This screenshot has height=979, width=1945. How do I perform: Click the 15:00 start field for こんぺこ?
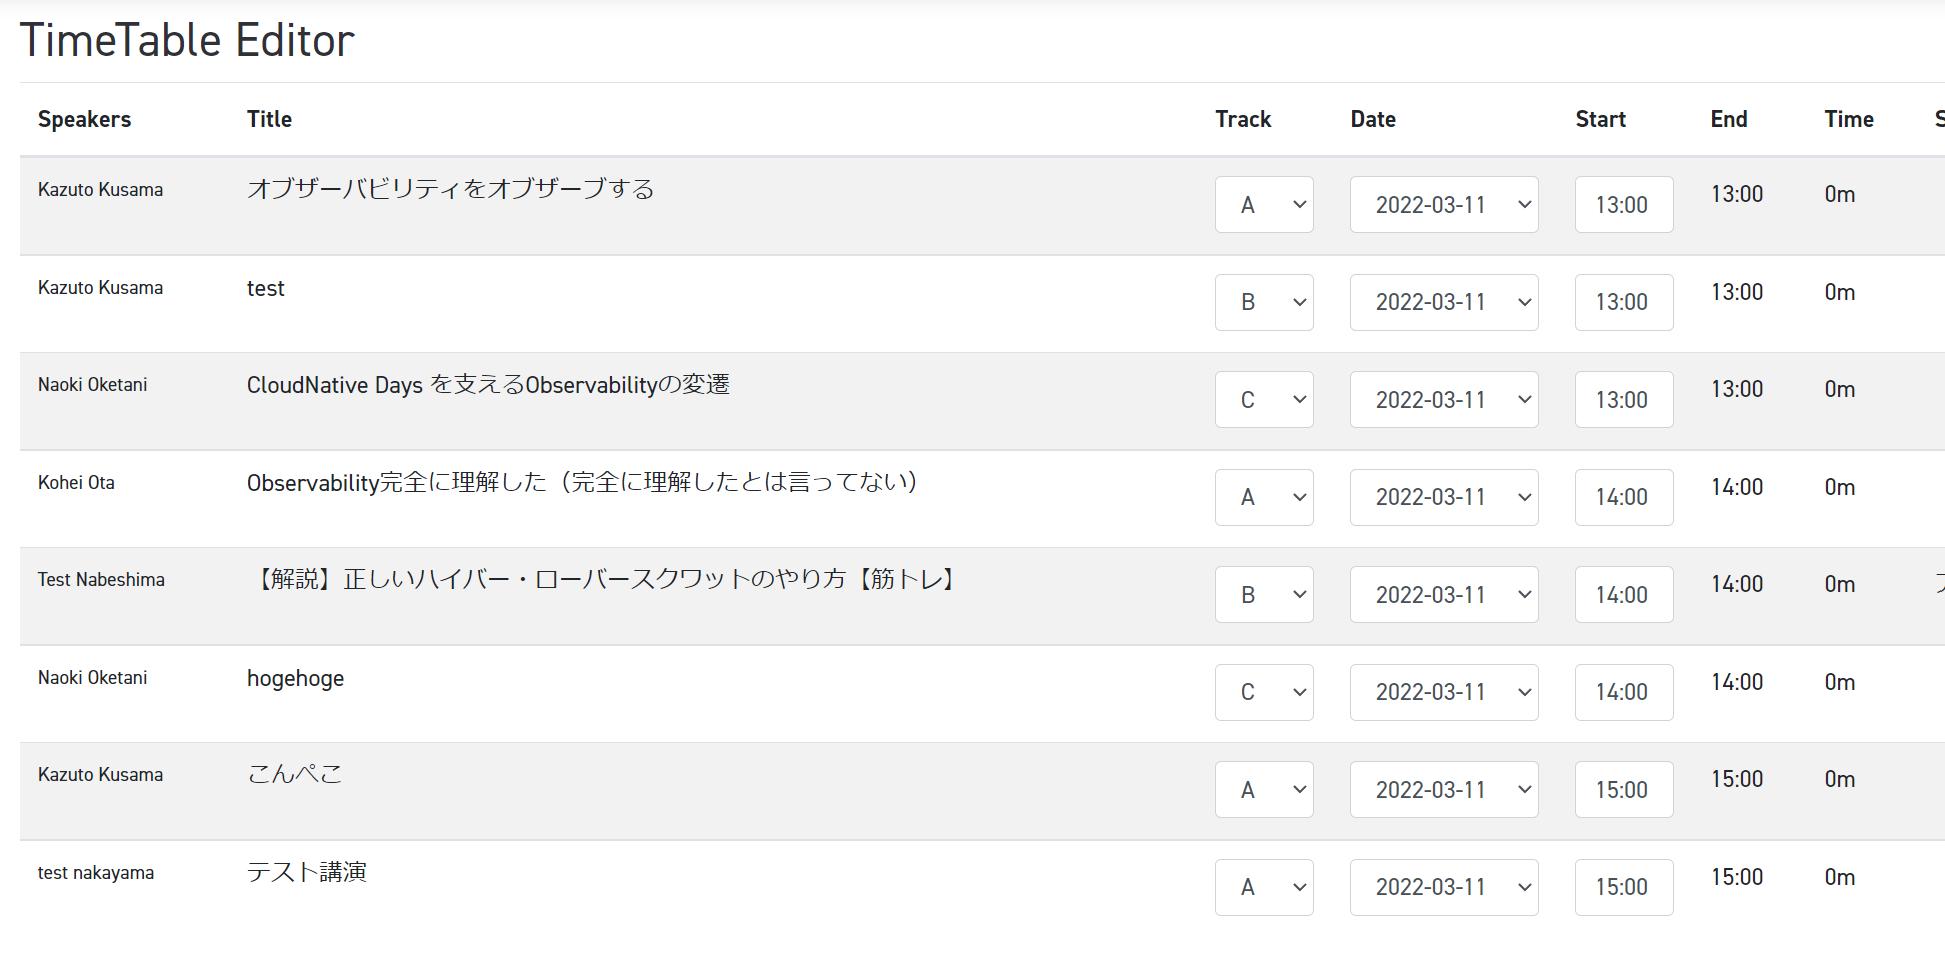1623,789
